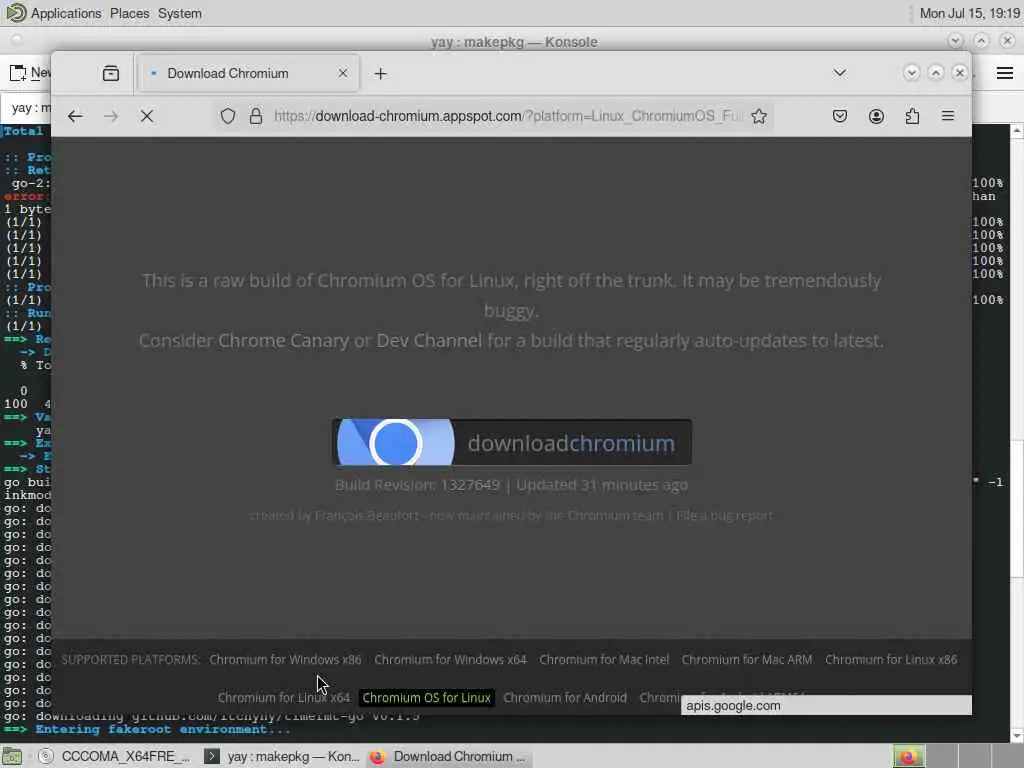
Task: Switch to the CCCOMA_X64FRE taskbar window
Action: 116,756
